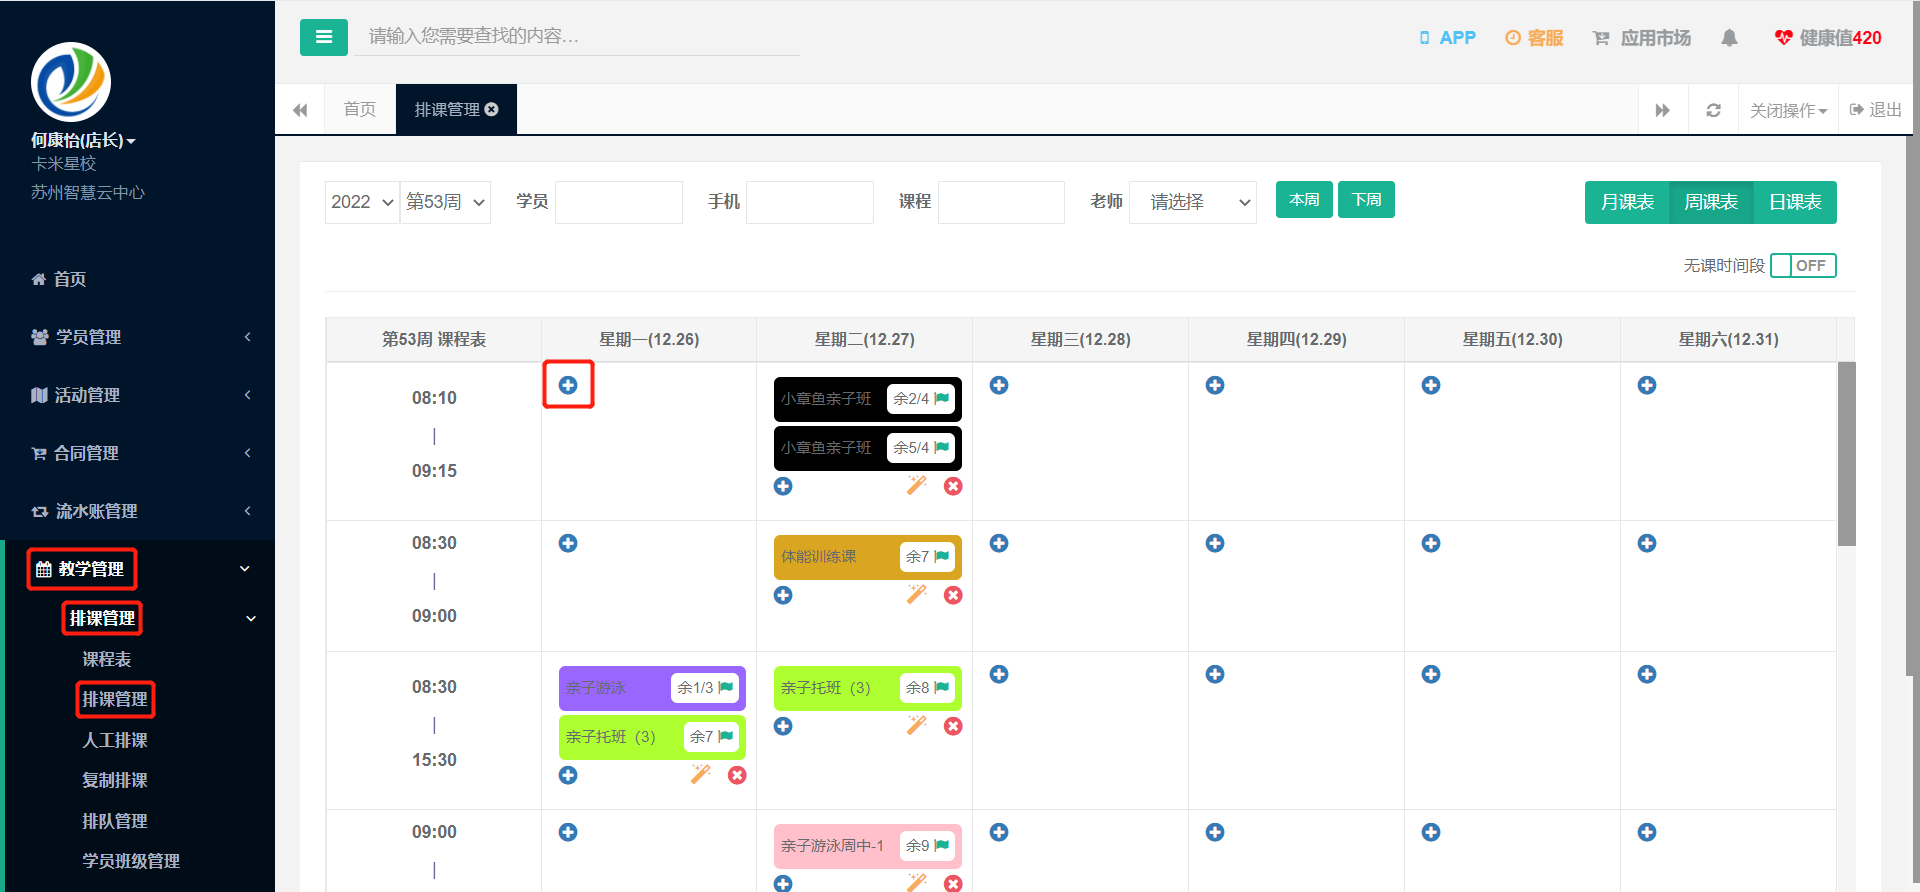This screenshot has width=1920, height=892.
Task: Open the year 2022 dropdown
Action: coord(362,202)
